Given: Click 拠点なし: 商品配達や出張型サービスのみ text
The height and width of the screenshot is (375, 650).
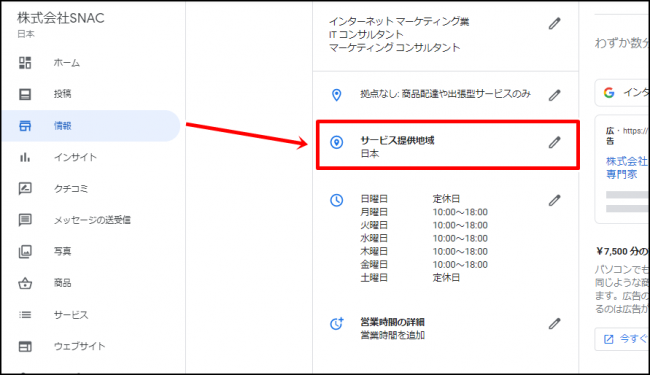Looking at the screenshot, I should 445,94.
